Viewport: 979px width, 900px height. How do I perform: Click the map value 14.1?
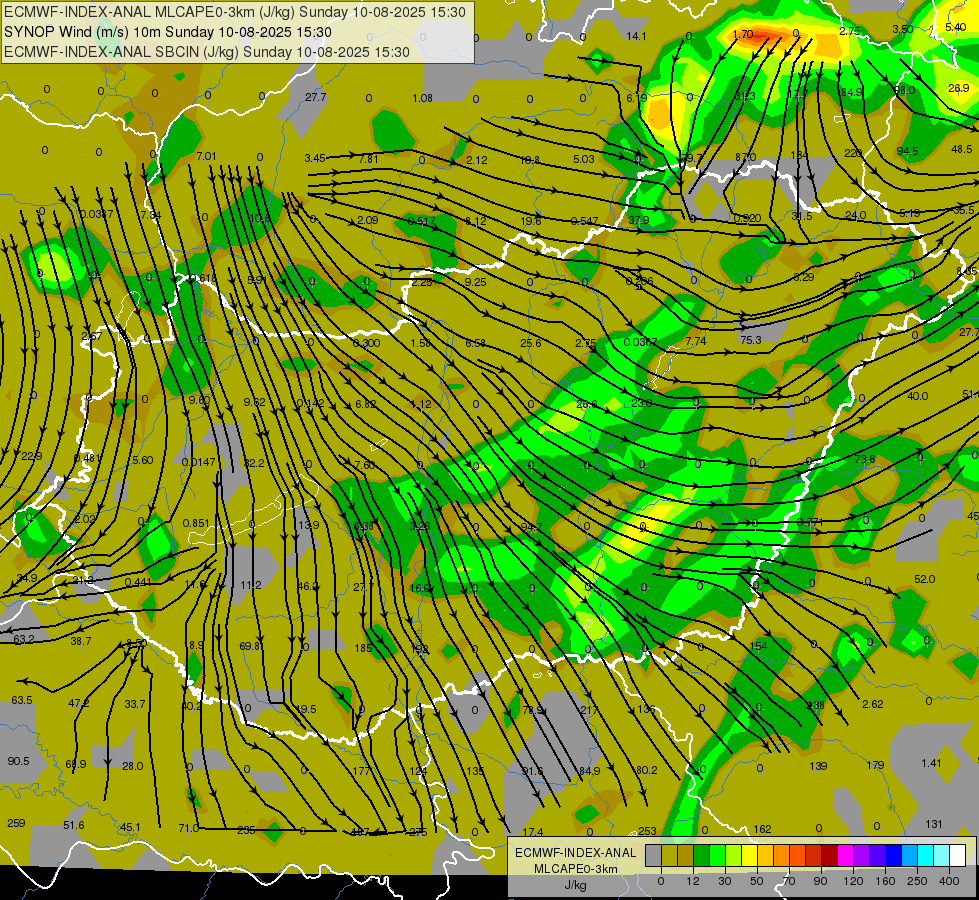(x=636, y=36)
